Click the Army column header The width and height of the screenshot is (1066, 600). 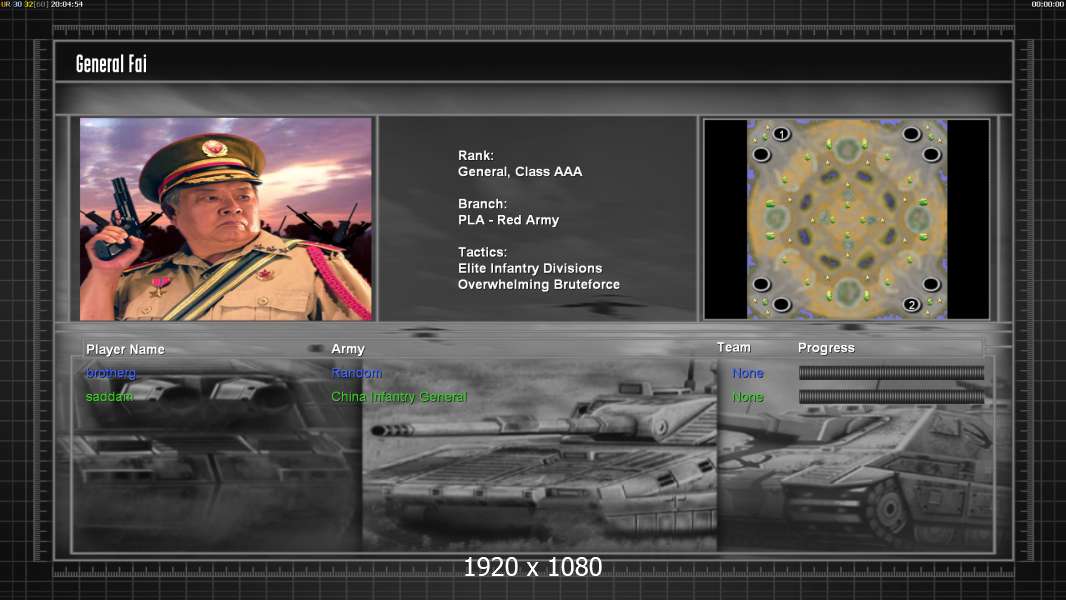[348, 349]
